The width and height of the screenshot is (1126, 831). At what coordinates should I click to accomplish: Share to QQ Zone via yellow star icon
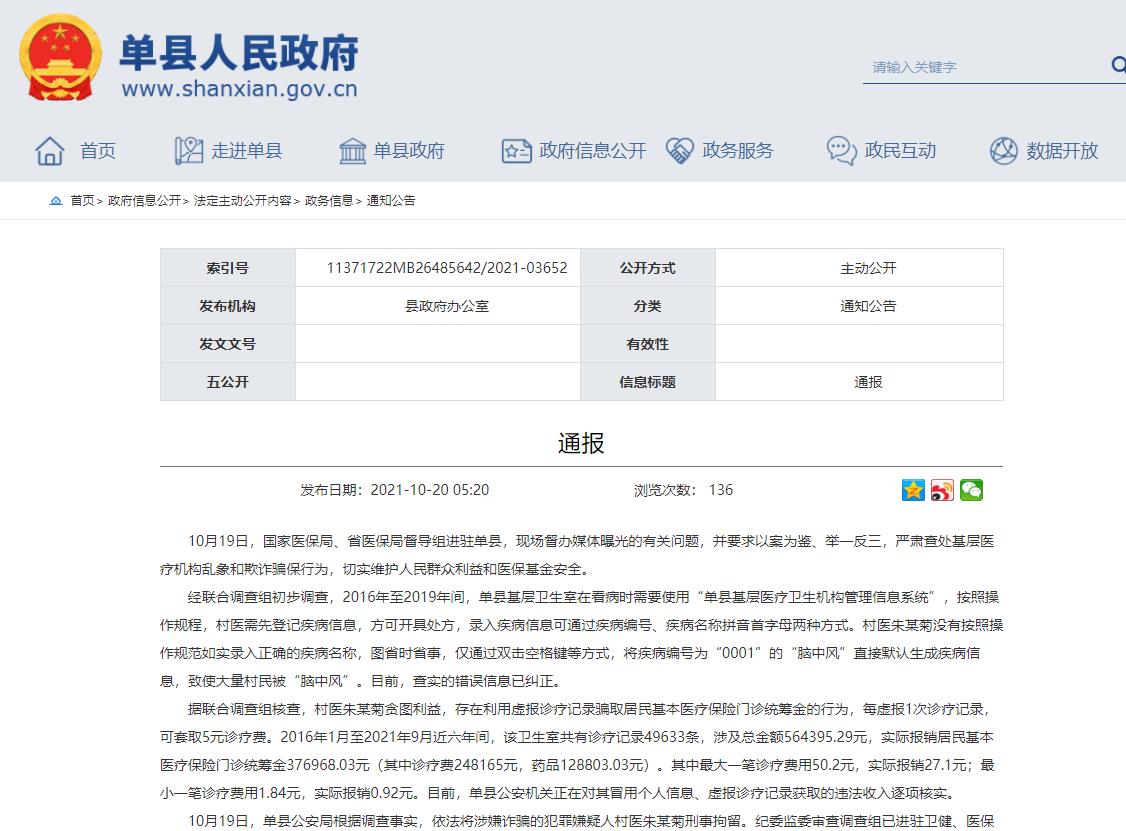click(x=913, y=490)
